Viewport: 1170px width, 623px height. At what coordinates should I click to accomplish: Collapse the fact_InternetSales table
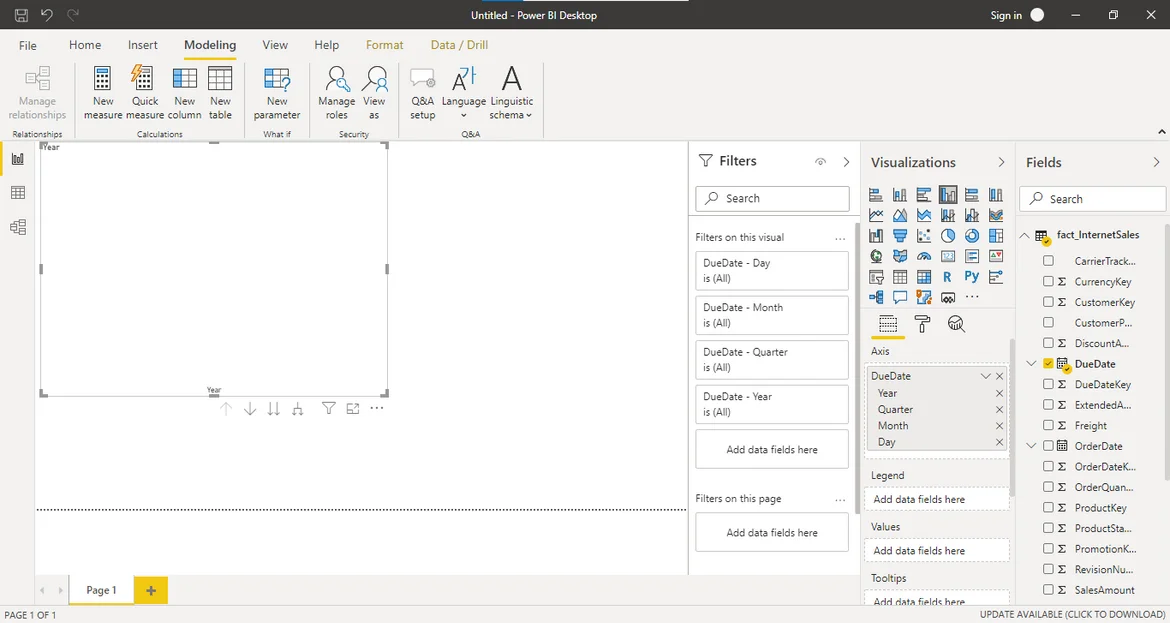[1025, 236]
